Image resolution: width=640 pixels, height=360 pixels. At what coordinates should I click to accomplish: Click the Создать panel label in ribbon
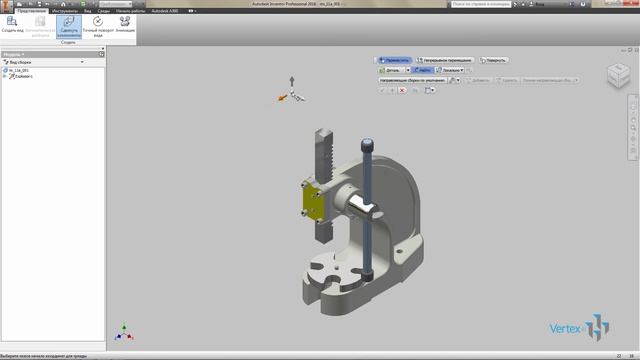[68, 42]
